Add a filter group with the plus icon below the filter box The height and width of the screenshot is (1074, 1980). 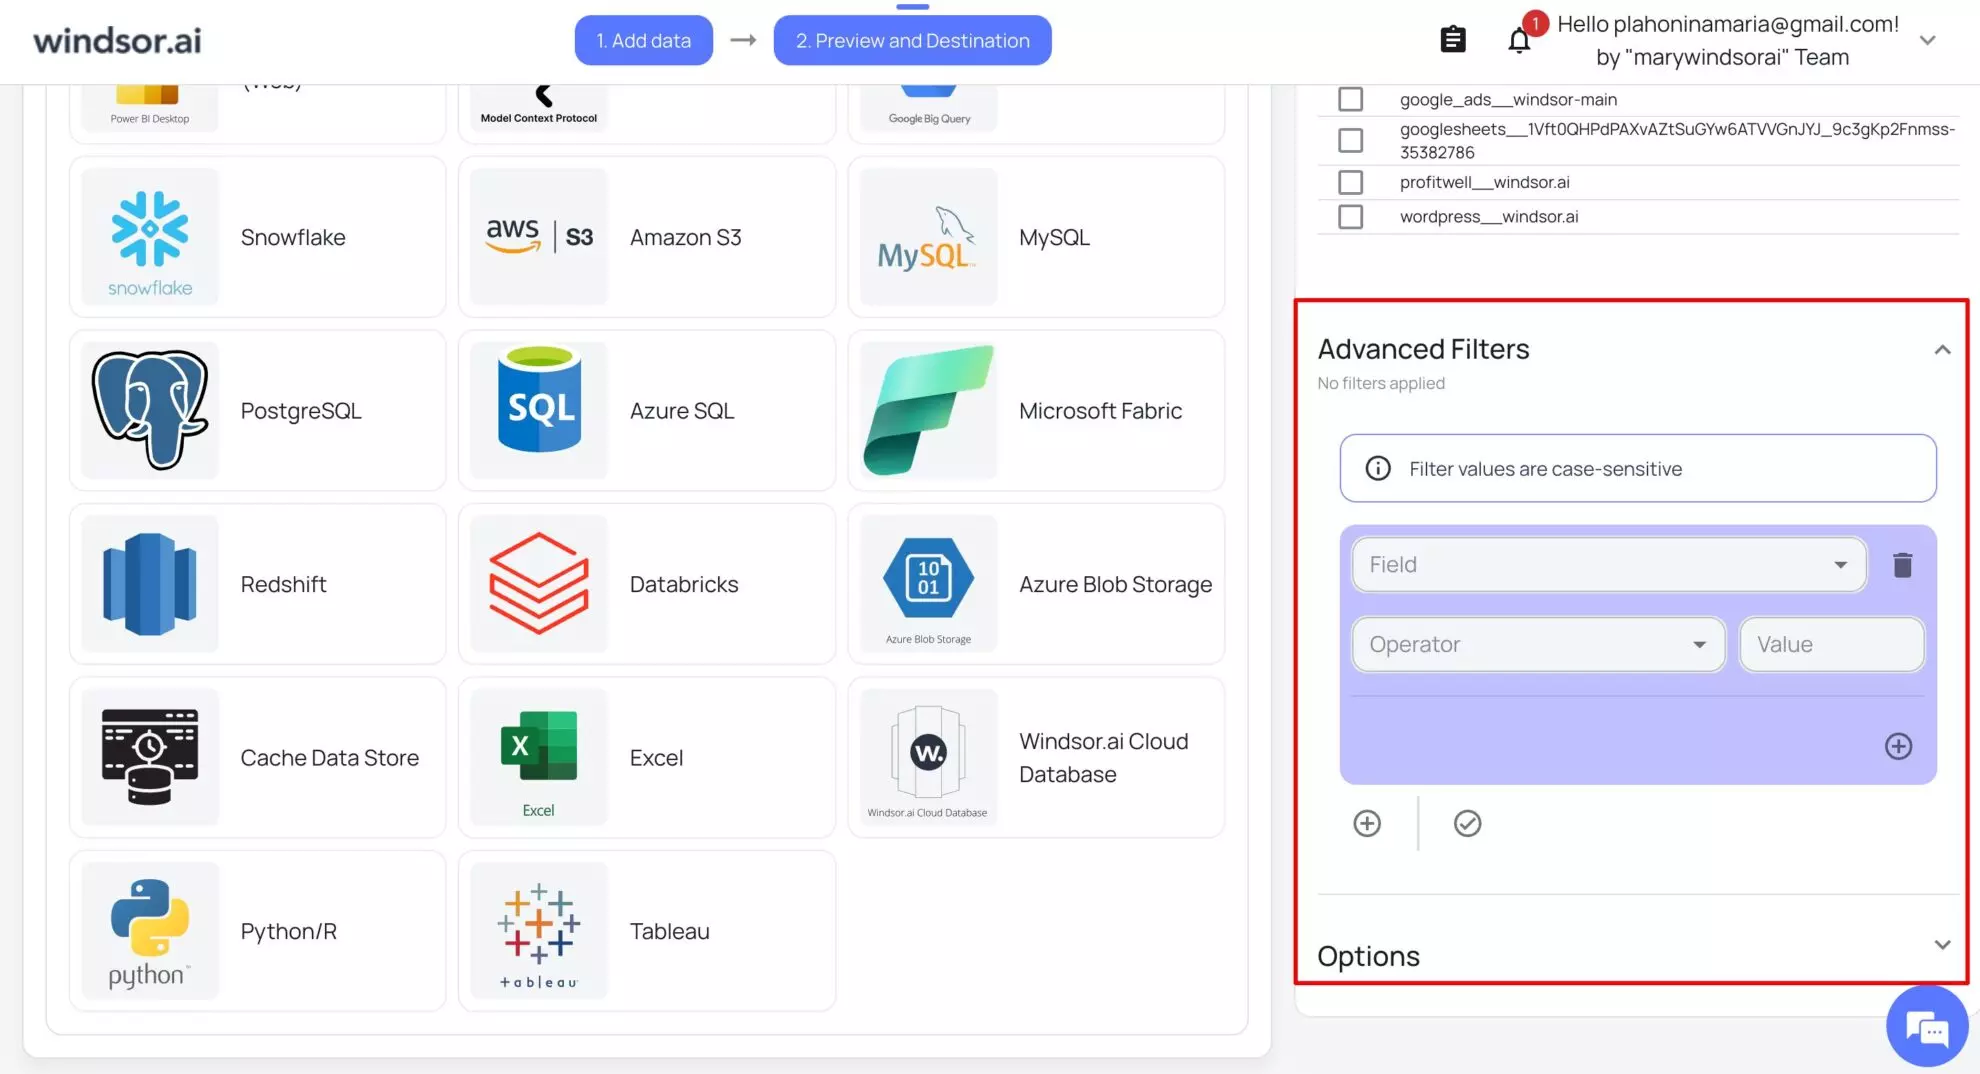tap(1367, 823)
